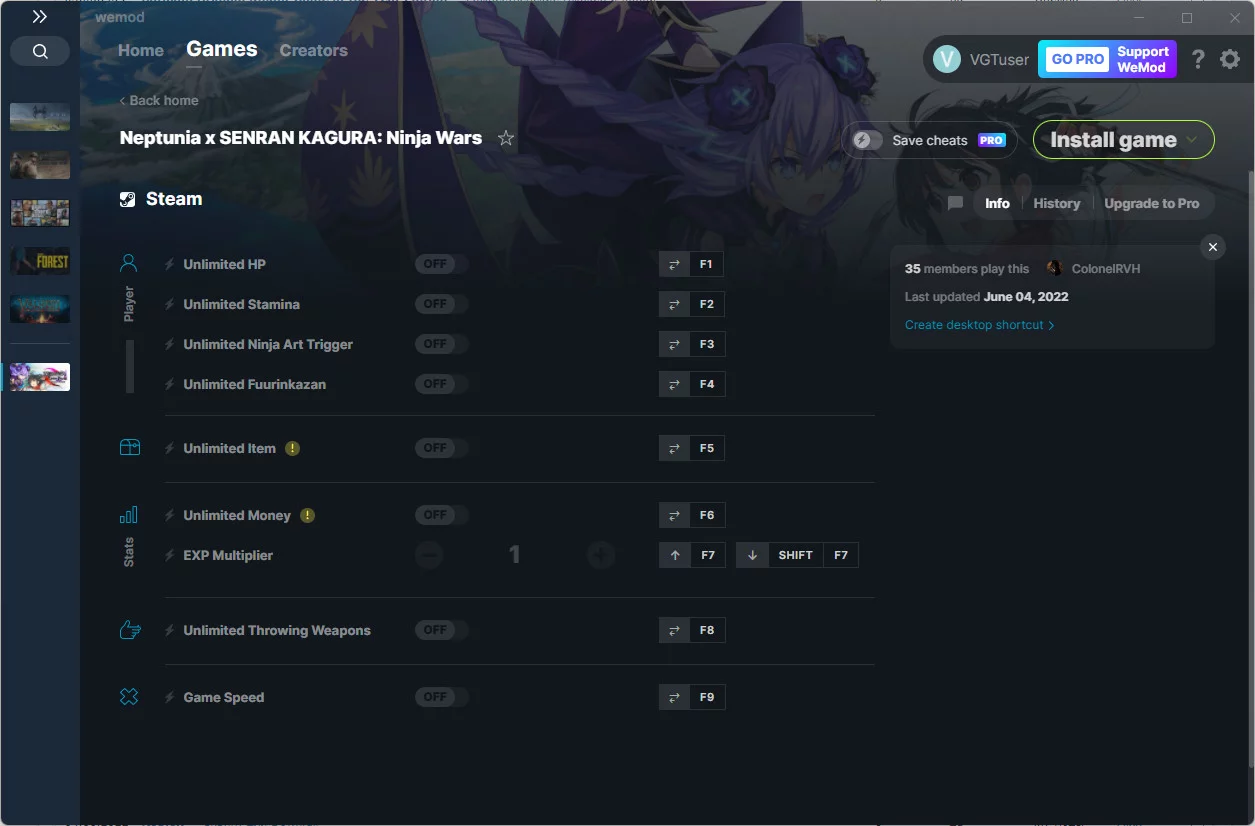Viewport: 1255px width, 826px height.
Task: Click the F3 hotkey swap icon
Action: [674, 344]
